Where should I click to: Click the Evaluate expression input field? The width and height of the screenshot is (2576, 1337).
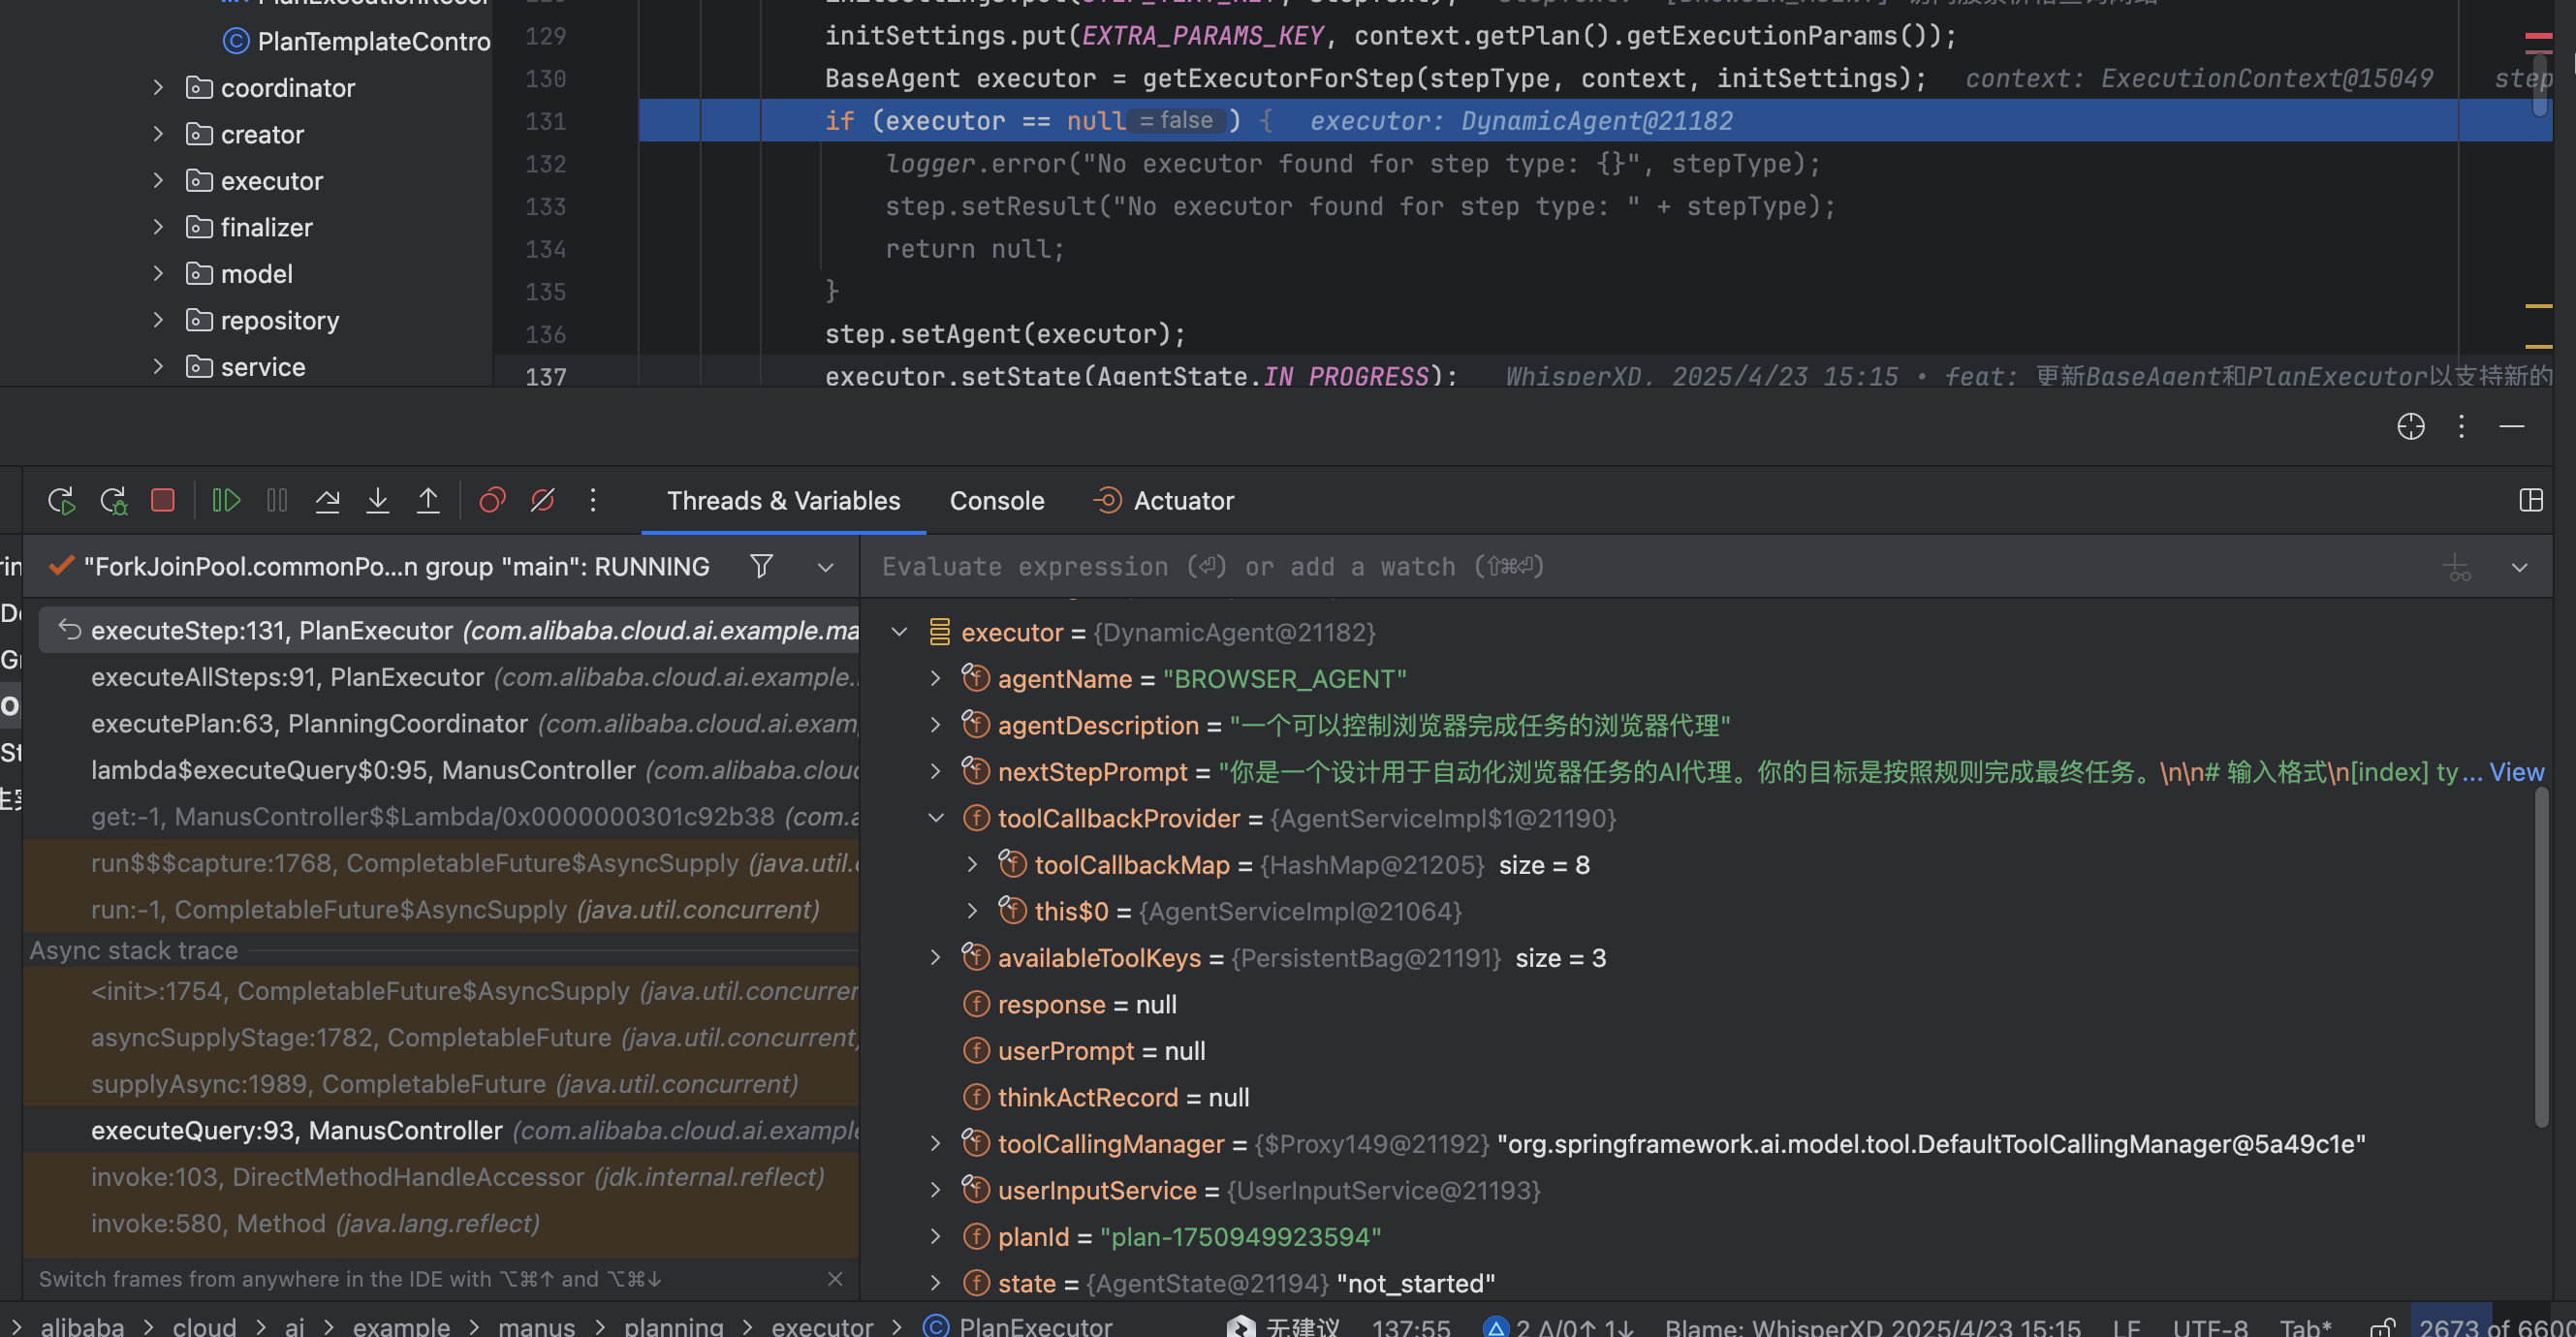click(1650, 567)
